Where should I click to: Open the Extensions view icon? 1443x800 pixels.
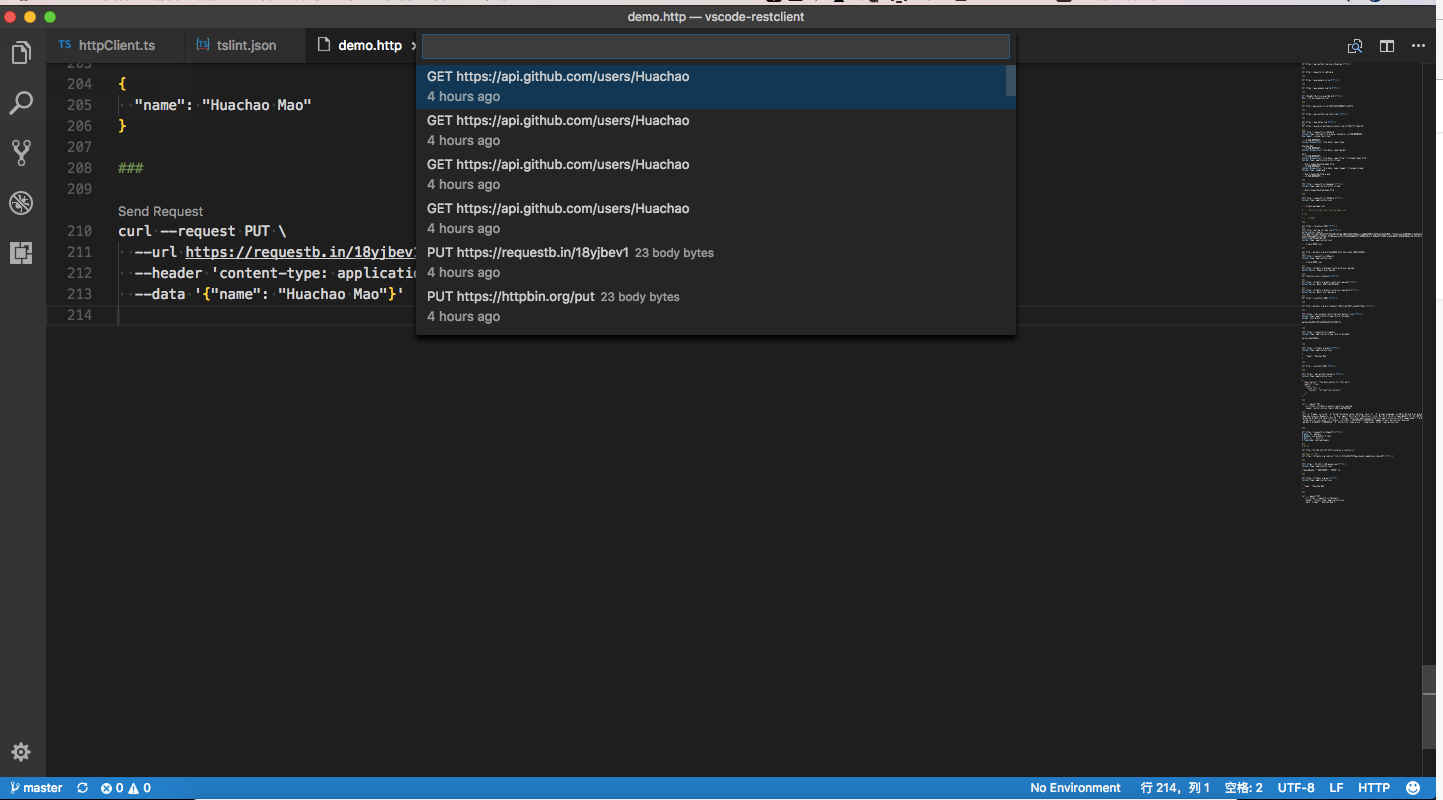coord(21,253)
